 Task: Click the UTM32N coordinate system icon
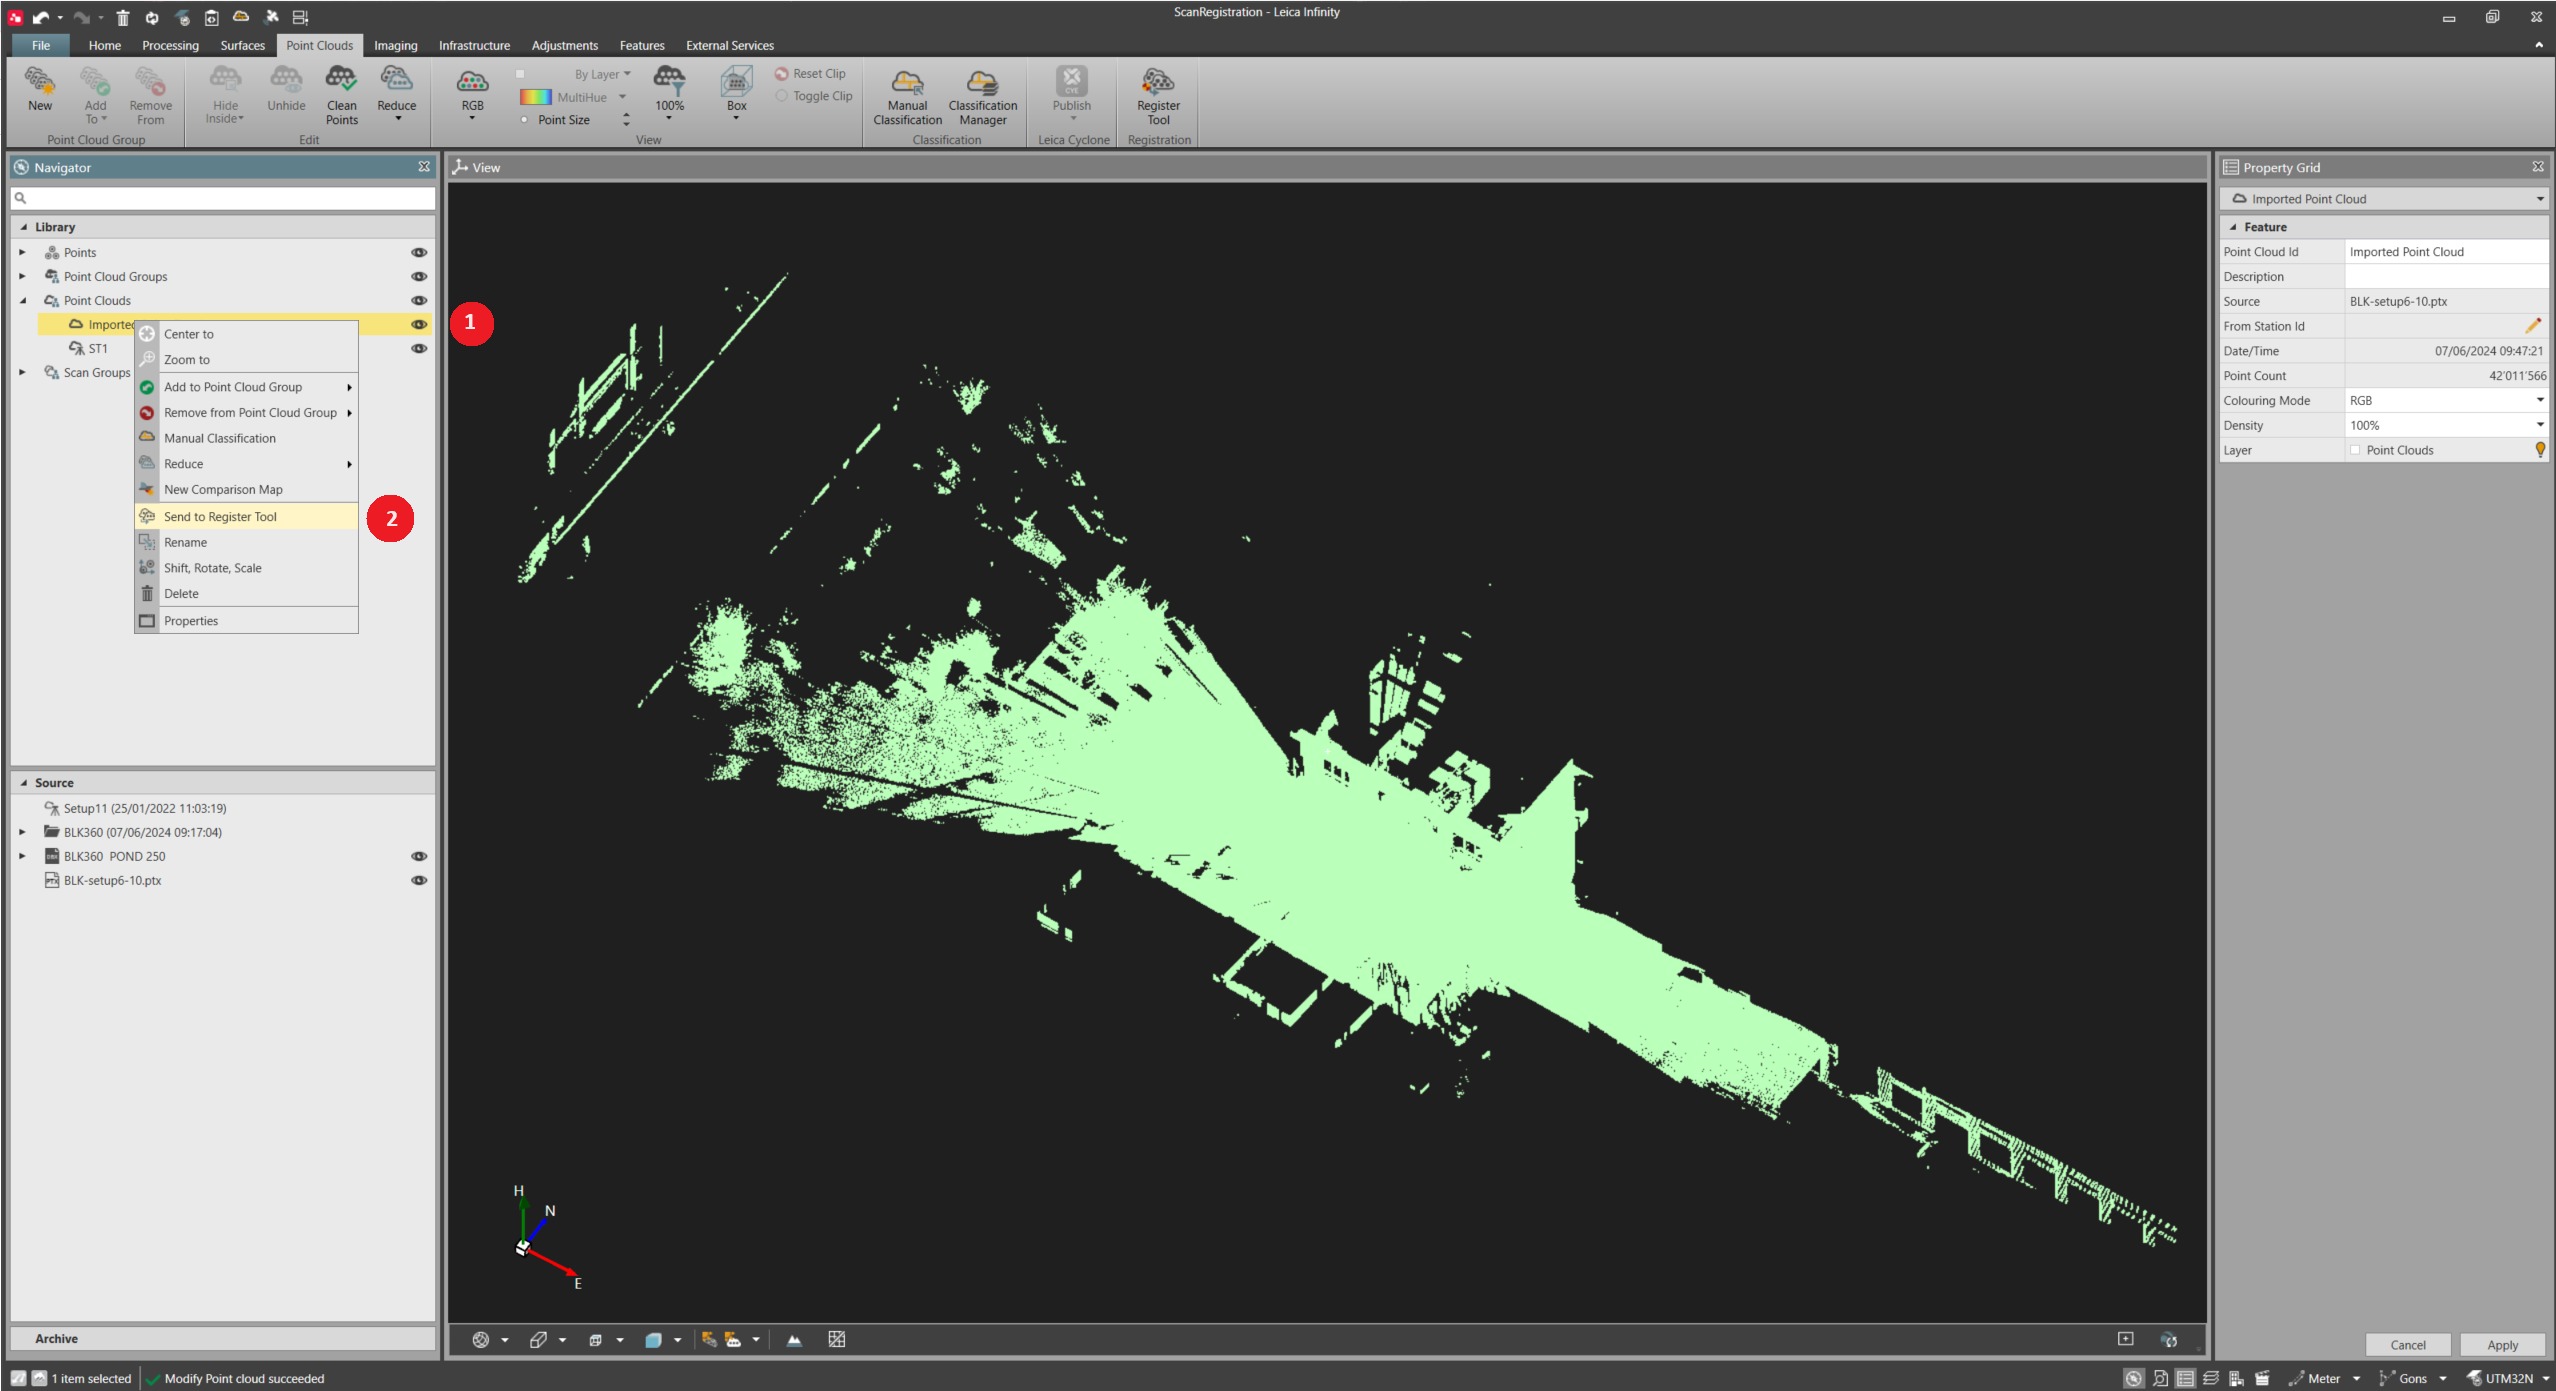[x=2474, y=1379]
